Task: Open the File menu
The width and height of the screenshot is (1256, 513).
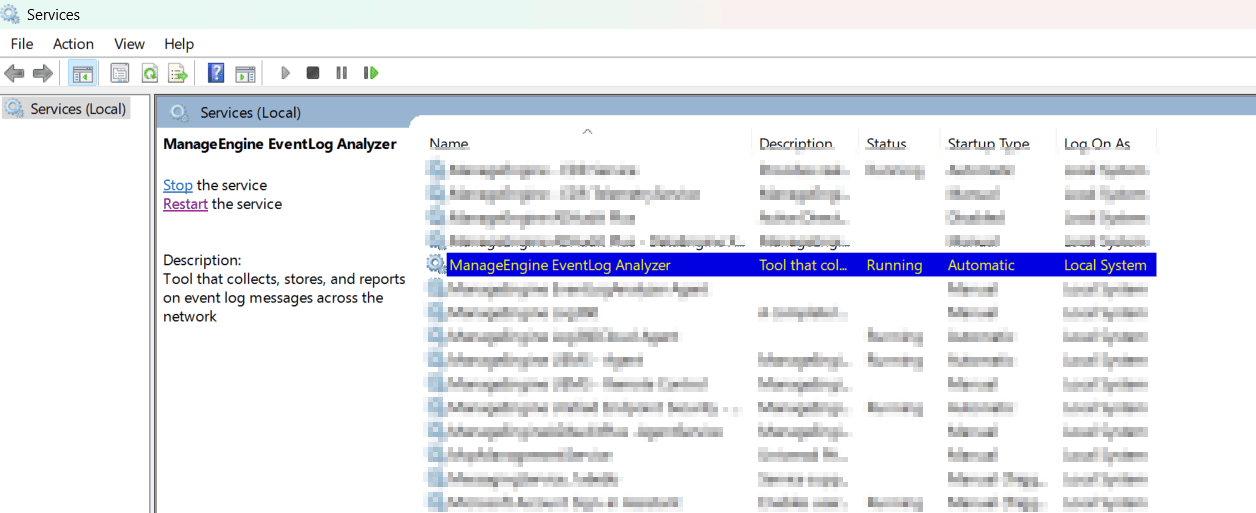Action: 22,44
